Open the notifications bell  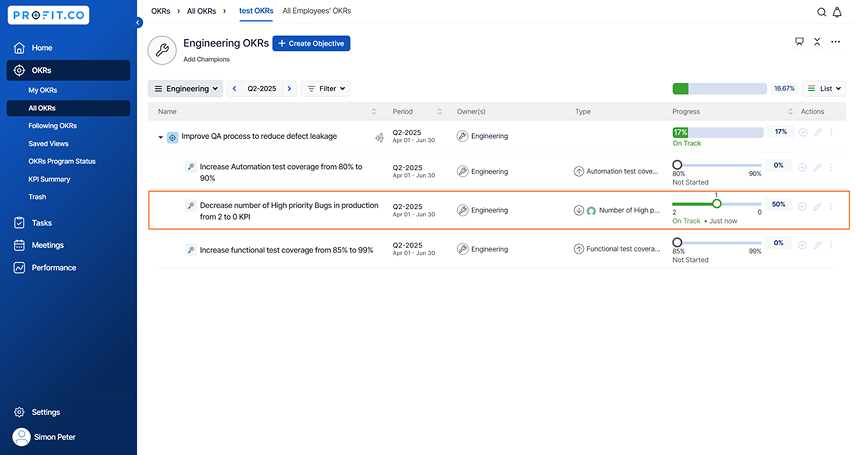837,12
